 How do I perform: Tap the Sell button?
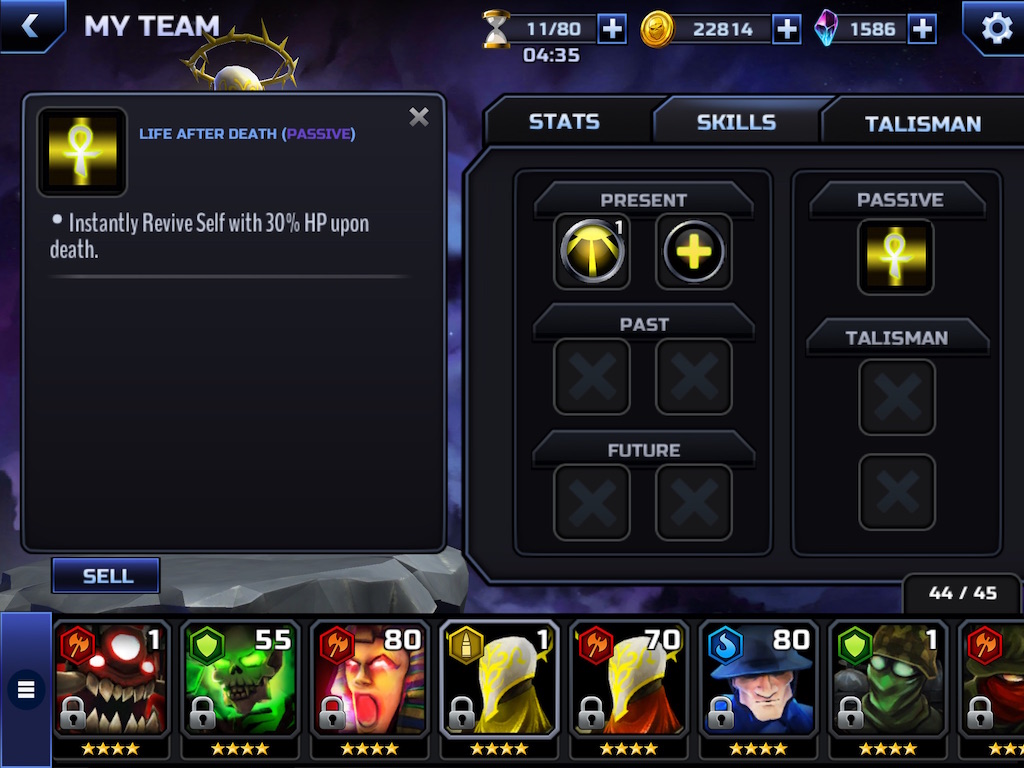coord(106,576)
